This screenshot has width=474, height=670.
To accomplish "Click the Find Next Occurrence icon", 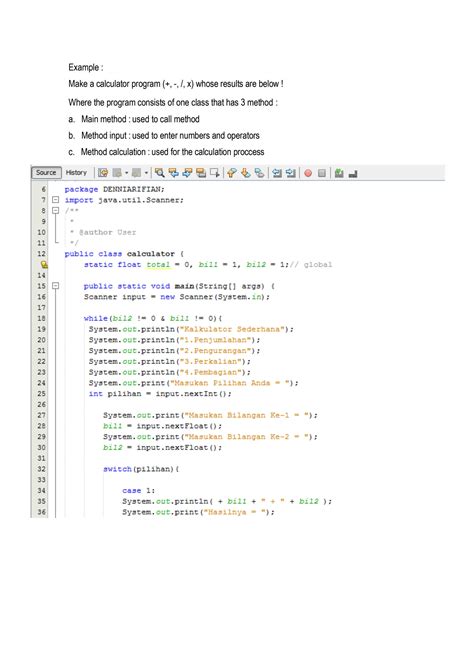I will (x=187, y=173).
